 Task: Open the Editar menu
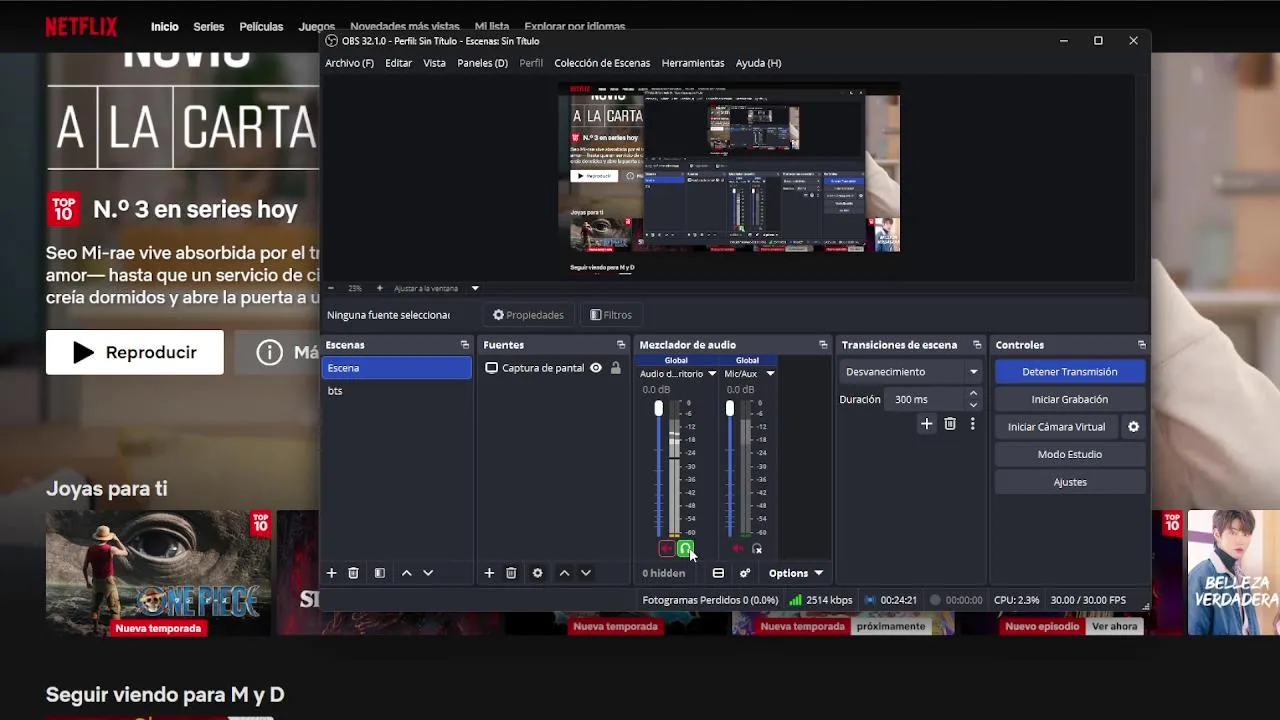pos(398,63)
